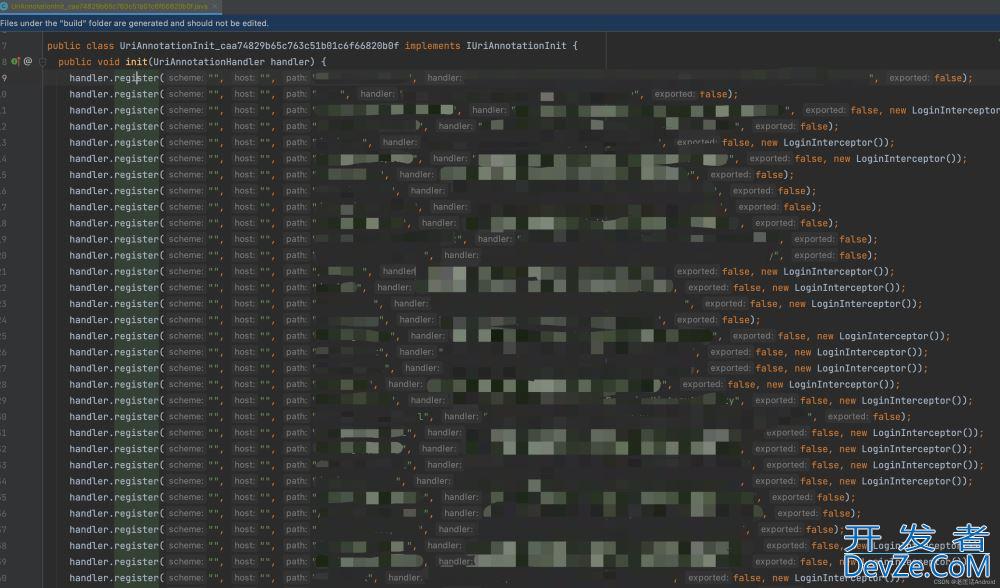The width and height of the screenshot is (1000, 588).
Task: Click the build folder generated files banner
Action: (500, 23)
